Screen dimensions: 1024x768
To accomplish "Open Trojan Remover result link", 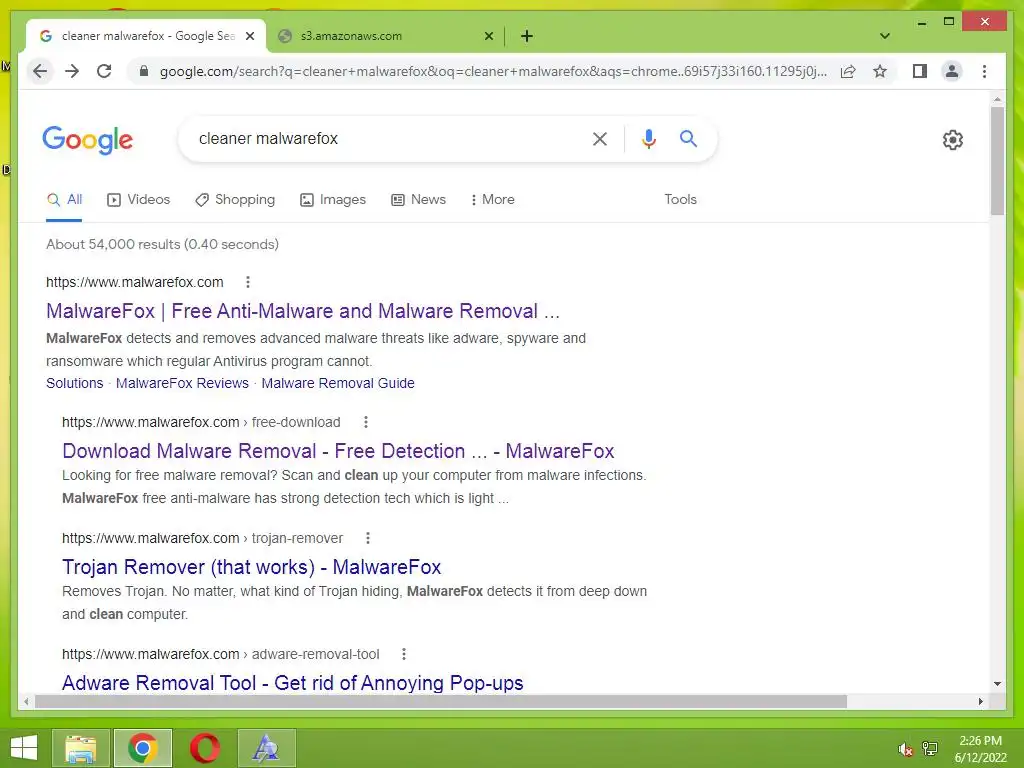I will pyautogui.click(x=251, y=567).
